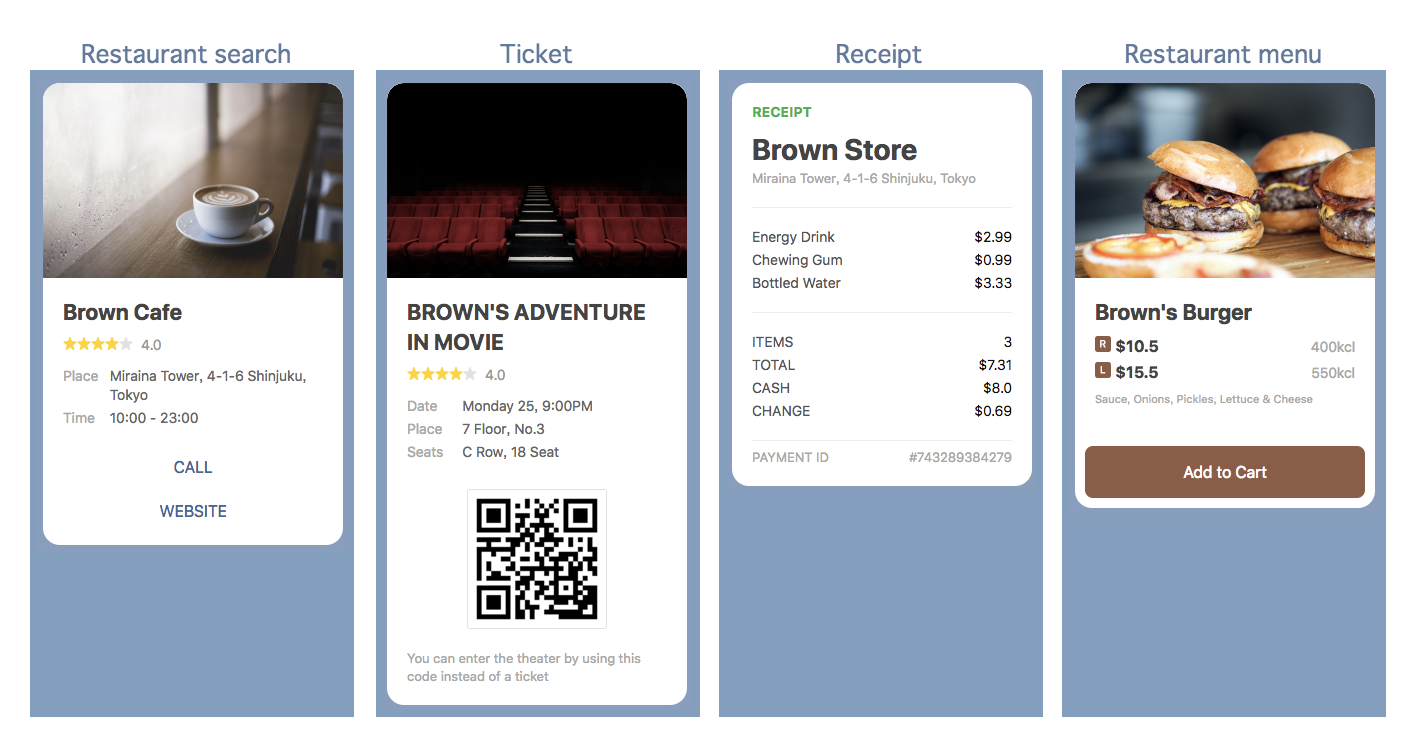Click the burger photo

(1225, 181)
